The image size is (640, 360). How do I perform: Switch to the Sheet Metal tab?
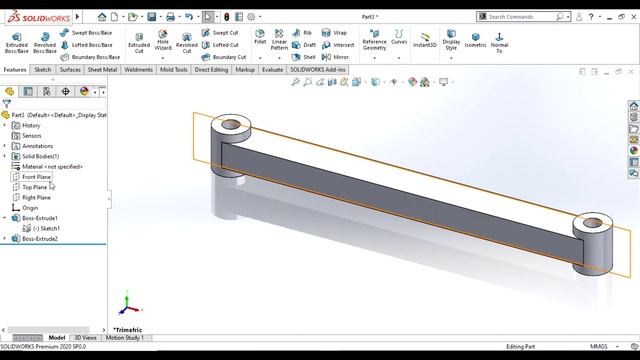tap(102, 70)
